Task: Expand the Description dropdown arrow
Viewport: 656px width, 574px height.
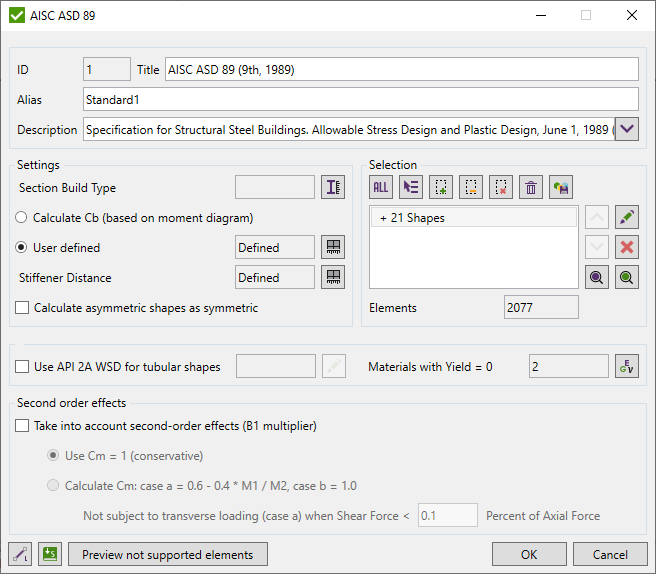Action: pos(627,129)
